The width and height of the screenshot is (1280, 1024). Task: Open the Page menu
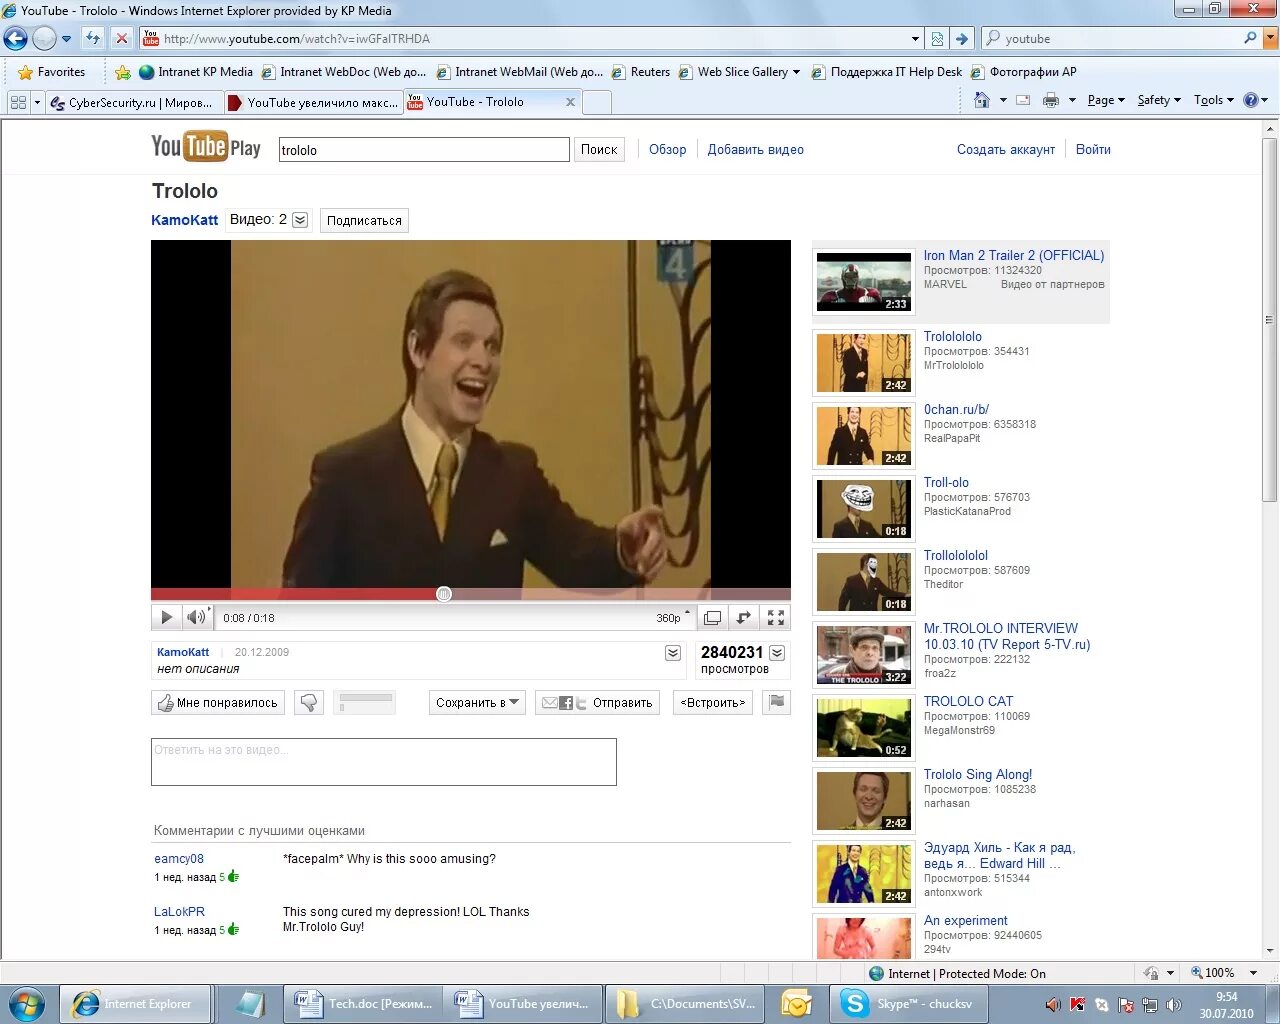[x=1106, y=100]
